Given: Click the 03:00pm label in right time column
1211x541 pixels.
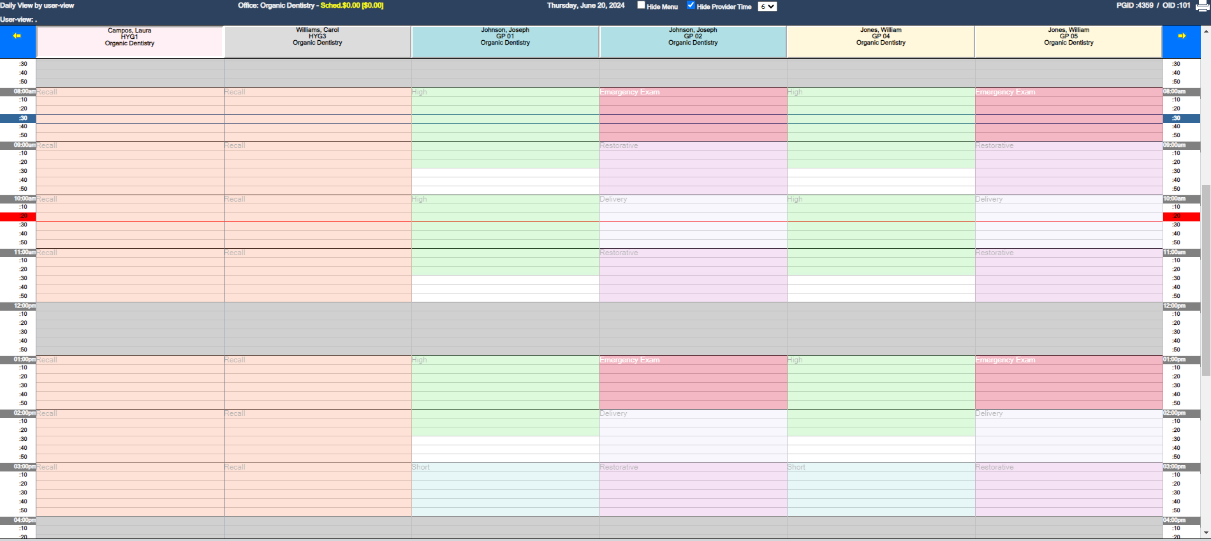Looking at the screenshot, I should point(1181,466).
